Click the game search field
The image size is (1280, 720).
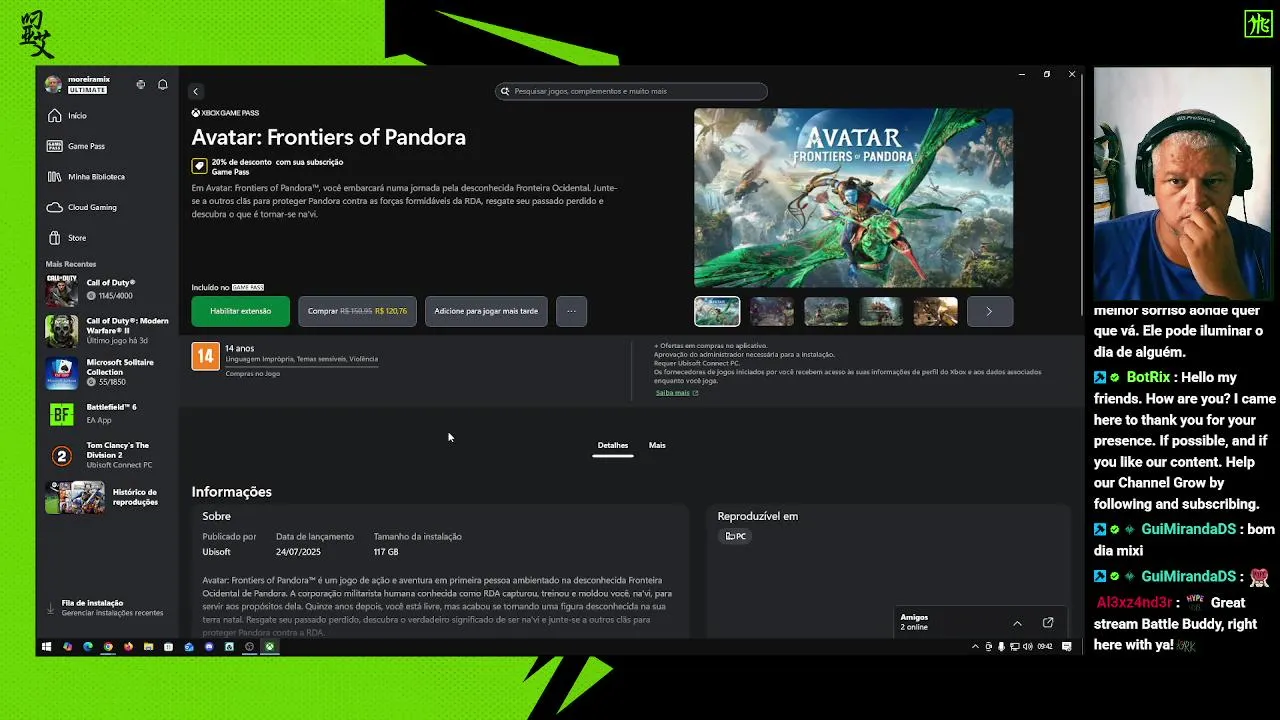(631, 91)
